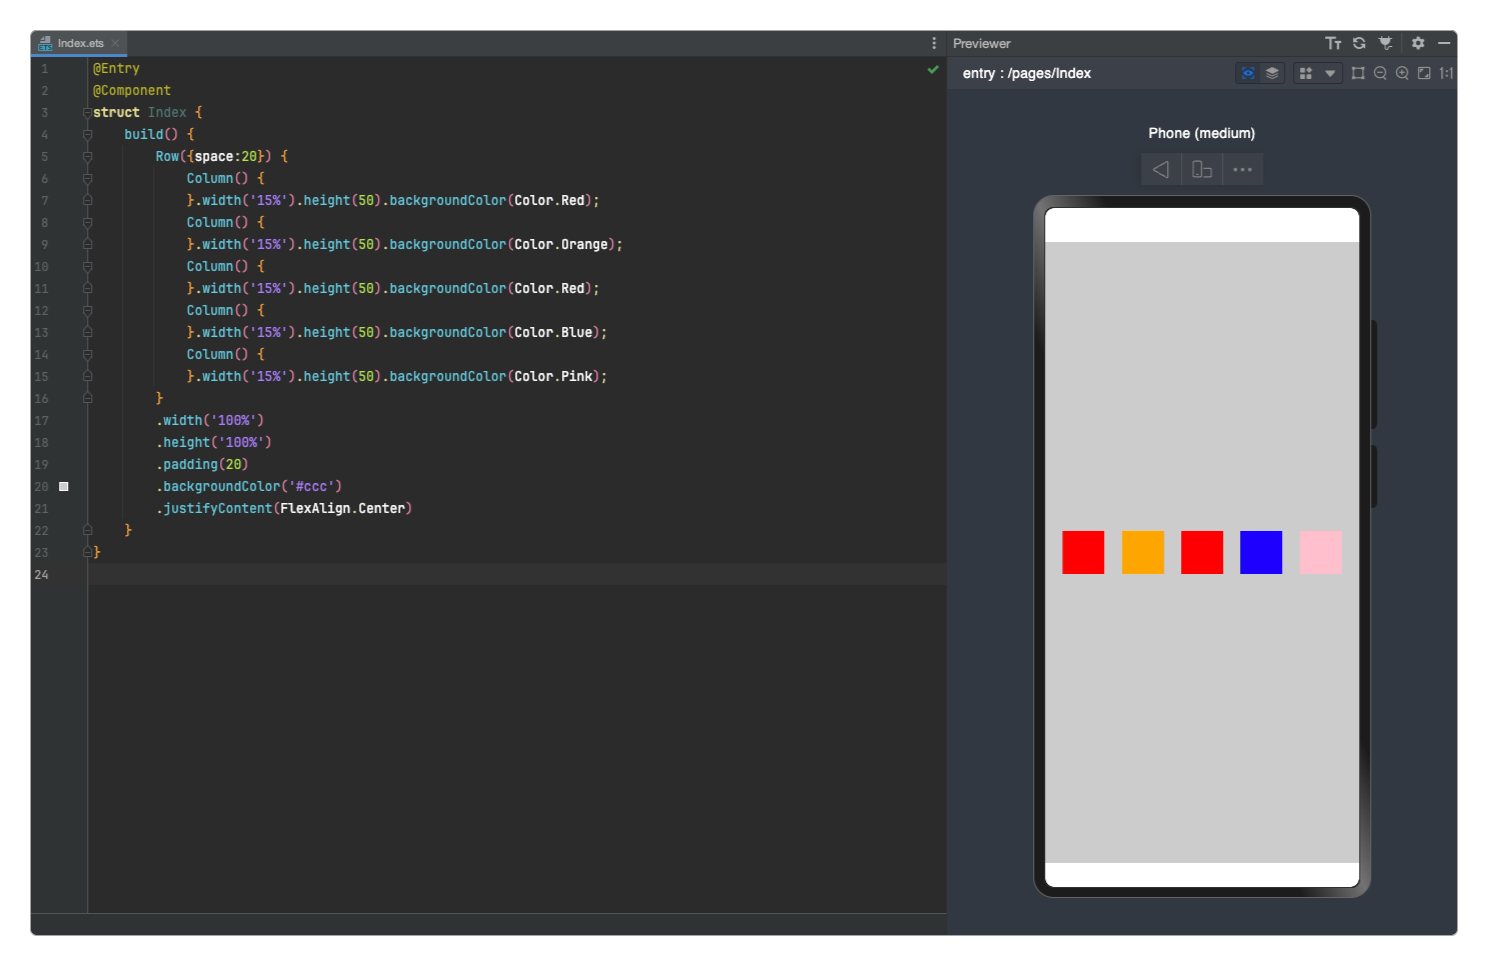Click the plug debug icon in Previewer
The height and width of the screenshot is (966, 1488).
tap(1385, 43)
